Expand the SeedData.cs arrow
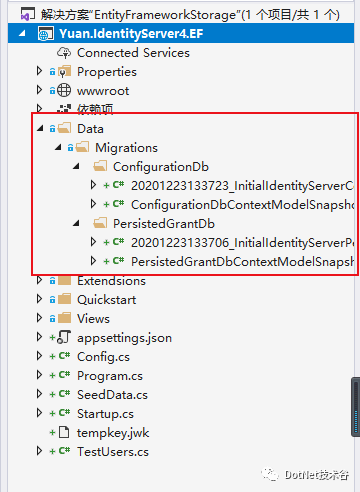 [x=39, y=394]
